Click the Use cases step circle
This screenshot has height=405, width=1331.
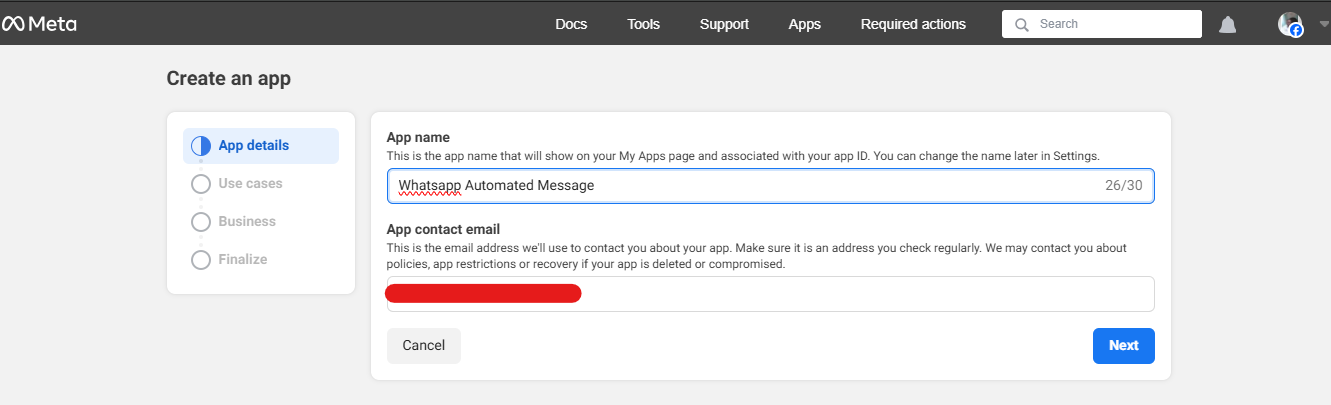200,184
